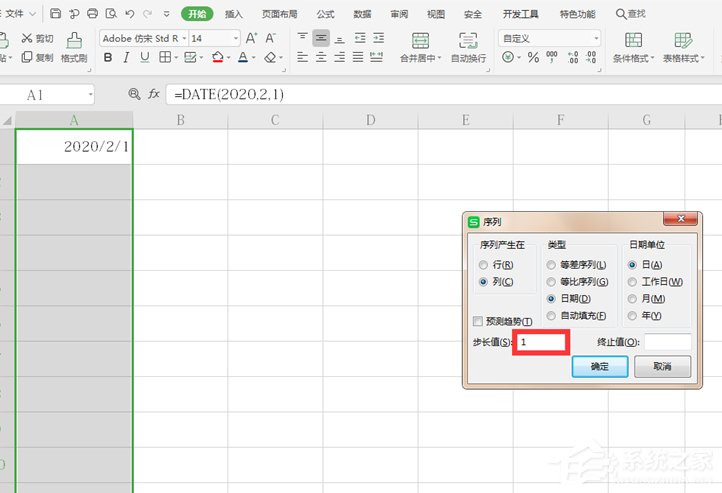
Task: Open the 公式 ribbon tab
Action: click(x=325, y=14)
